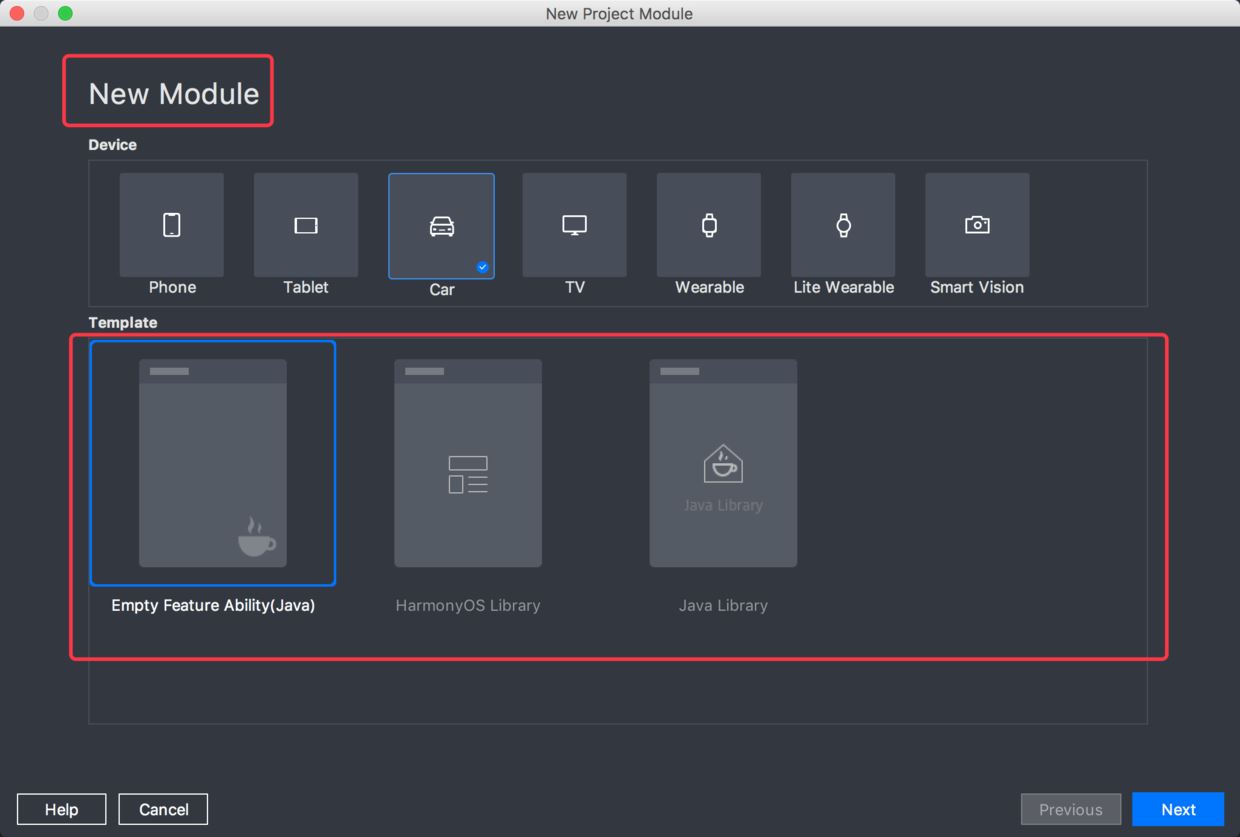
Task: Click the Help button
Action: pyautogui.click(x=62, y=809)
